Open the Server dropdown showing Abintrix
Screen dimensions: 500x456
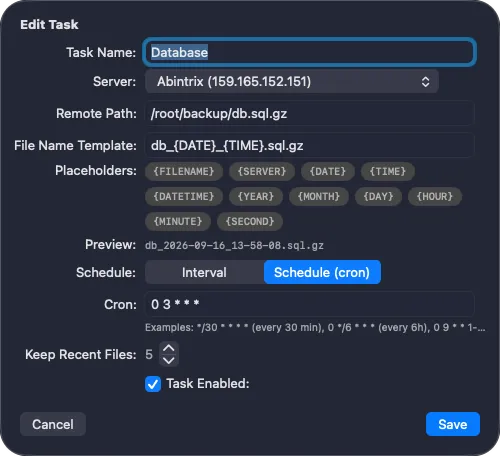[x=292, y=82]
